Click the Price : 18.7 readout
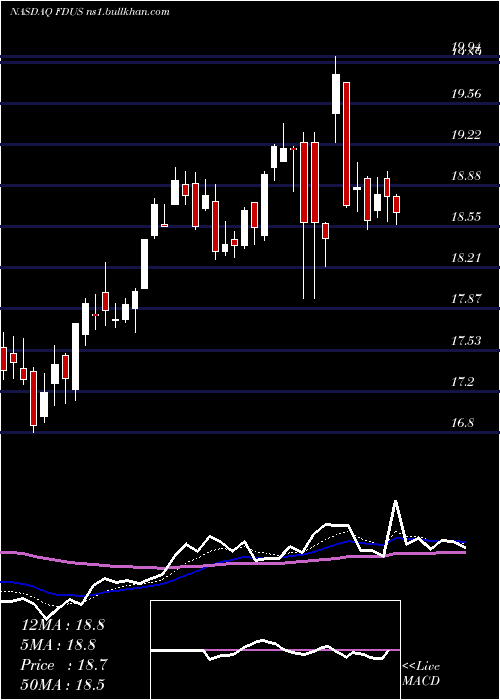 [x=64, y=665]
